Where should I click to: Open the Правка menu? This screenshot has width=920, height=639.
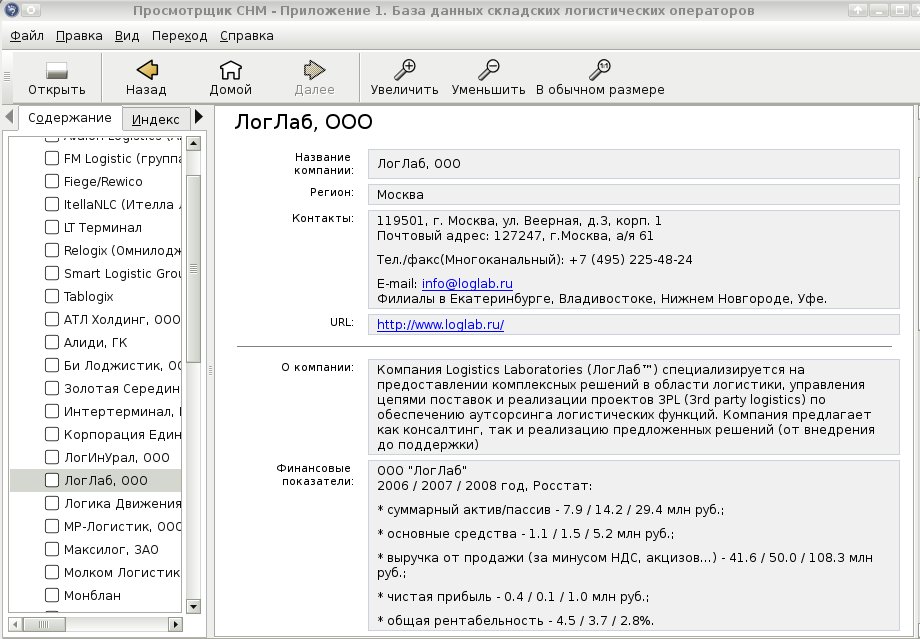click(x=79, y=36)
